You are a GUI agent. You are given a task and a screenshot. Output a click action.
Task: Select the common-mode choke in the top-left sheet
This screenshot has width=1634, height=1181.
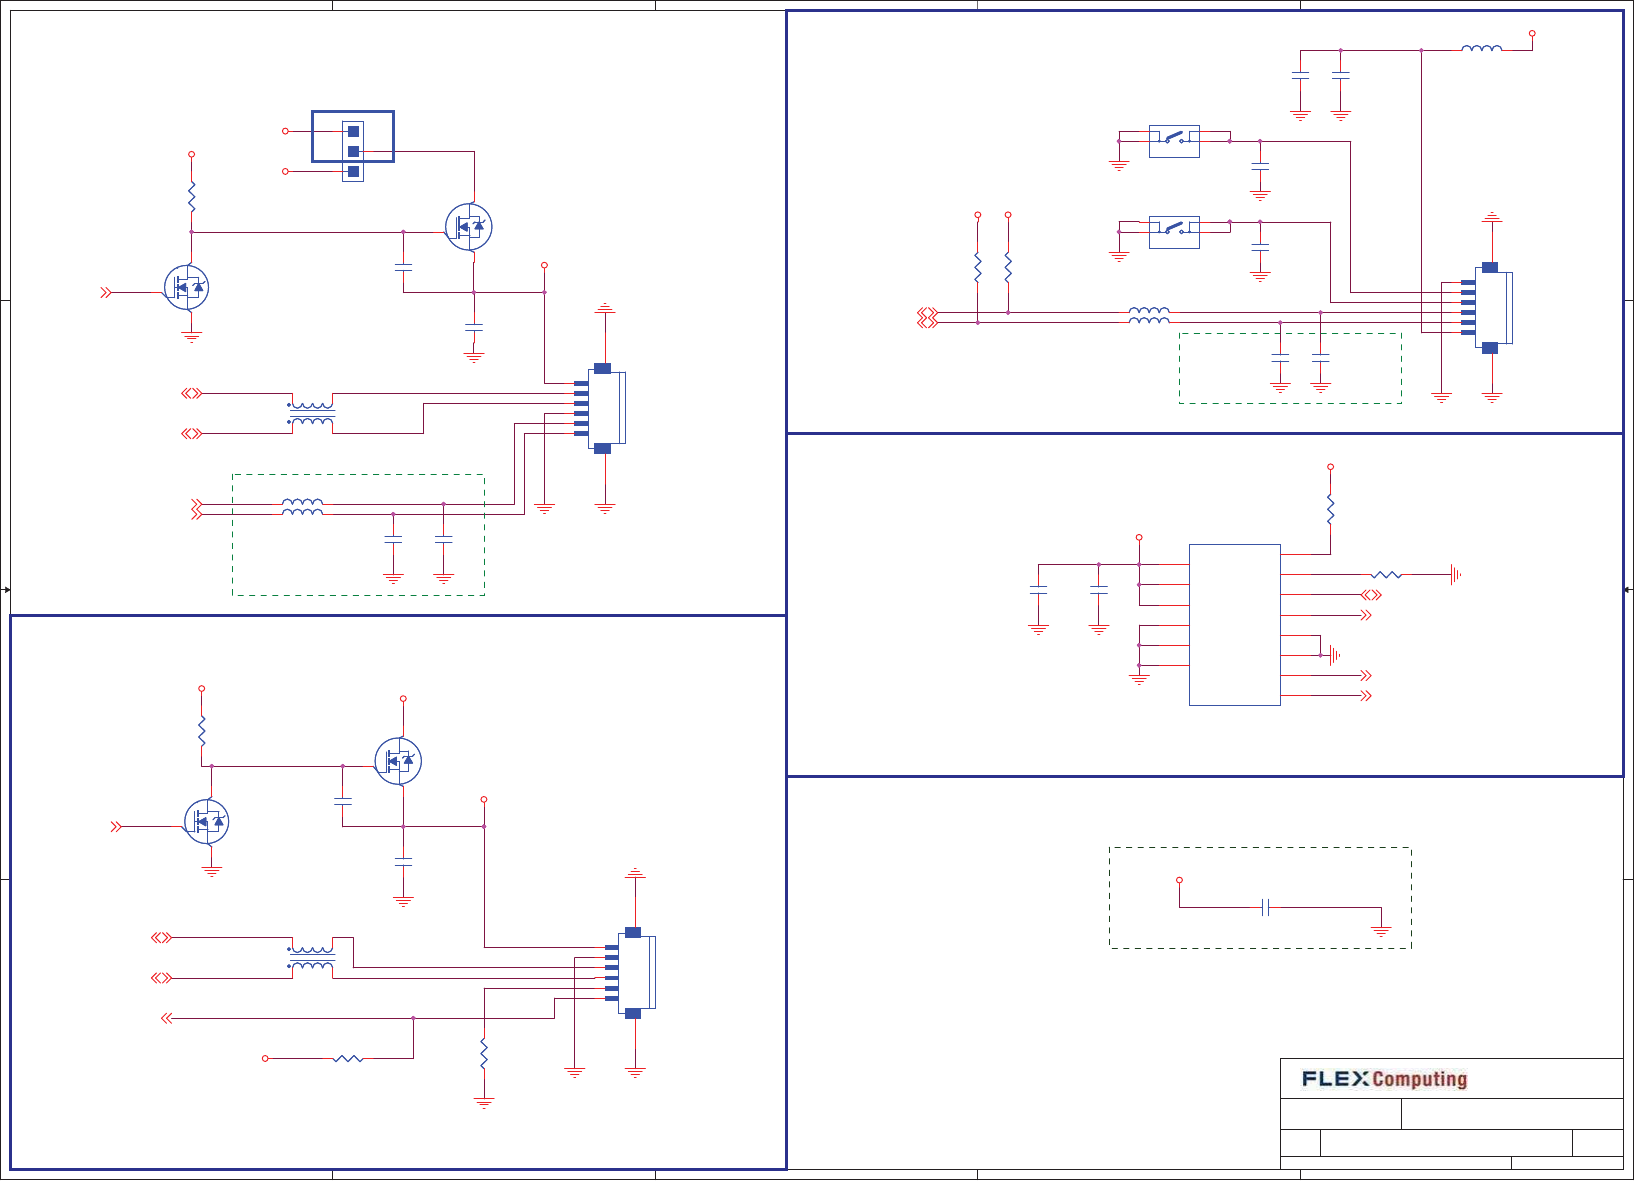tap(311, 413)
